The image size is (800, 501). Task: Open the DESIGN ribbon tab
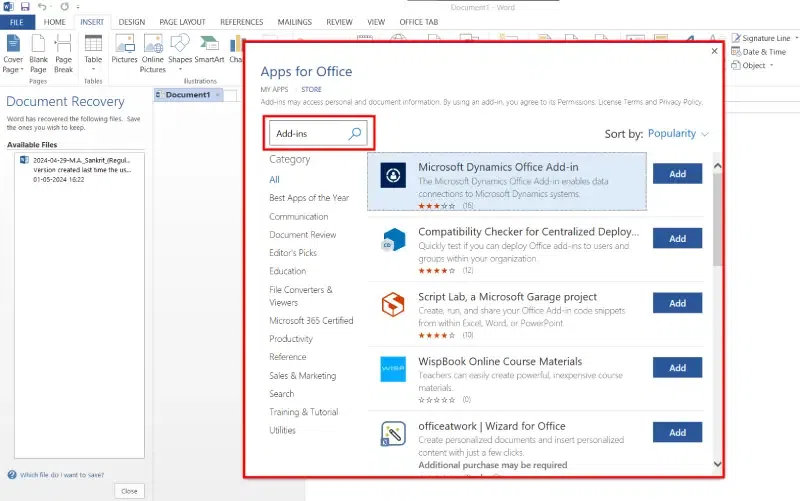tap(132, 22)
